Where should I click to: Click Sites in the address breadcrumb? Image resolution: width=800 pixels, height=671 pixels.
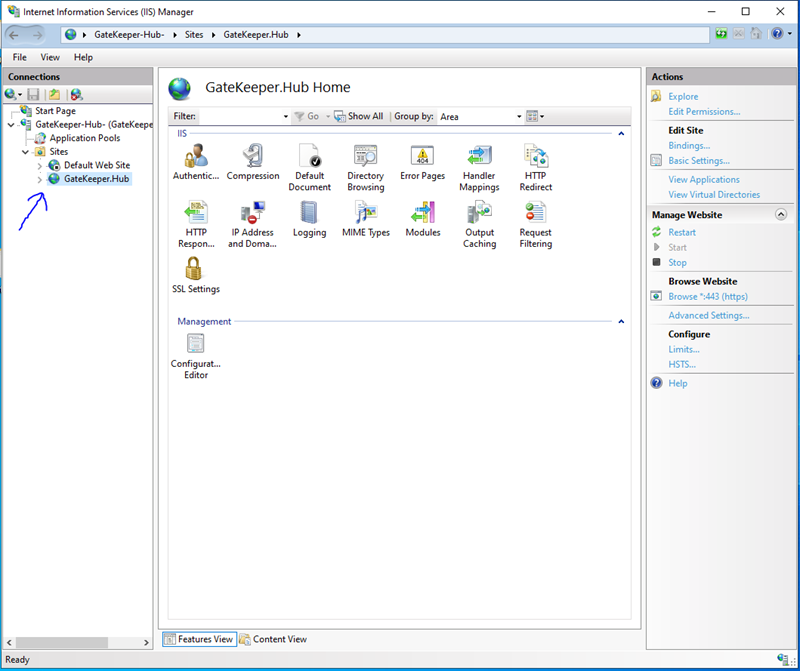pos(193,35)
